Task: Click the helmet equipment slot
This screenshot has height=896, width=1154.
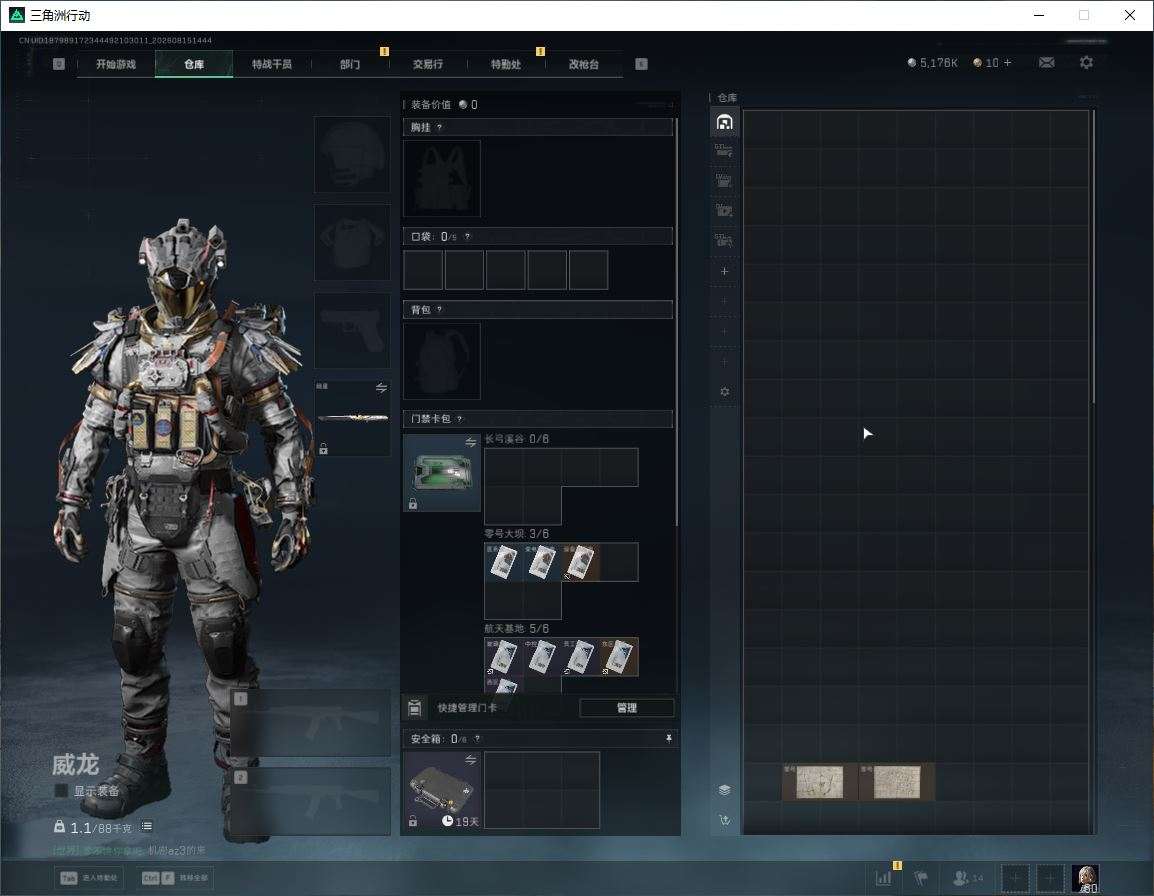Action: [x=353, y=155]
